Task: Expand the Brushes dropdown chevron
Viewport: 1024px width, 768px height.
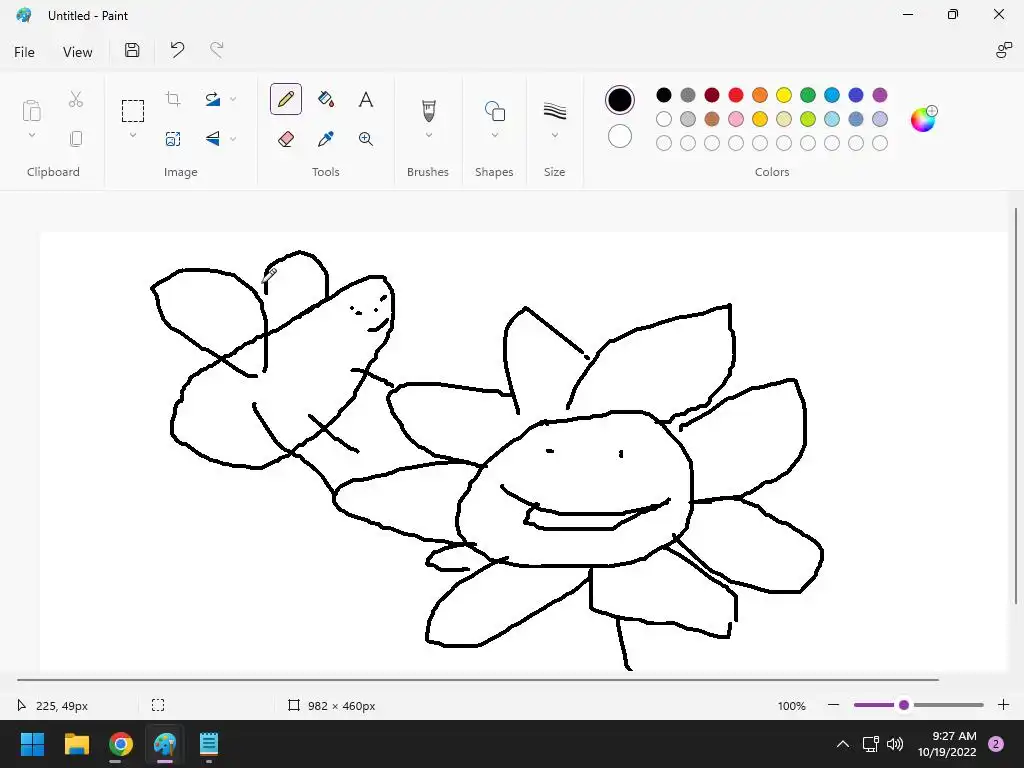Action: 428,135
